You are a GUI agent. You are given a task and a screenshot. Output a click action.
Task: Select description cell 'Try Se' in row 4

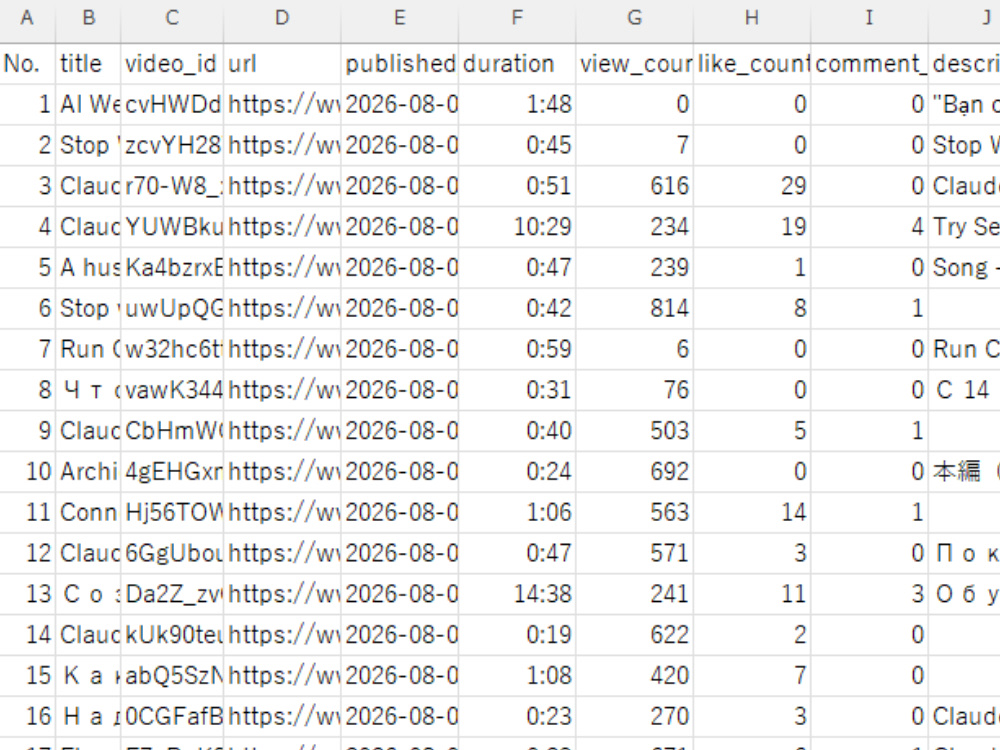click(964, 226)
